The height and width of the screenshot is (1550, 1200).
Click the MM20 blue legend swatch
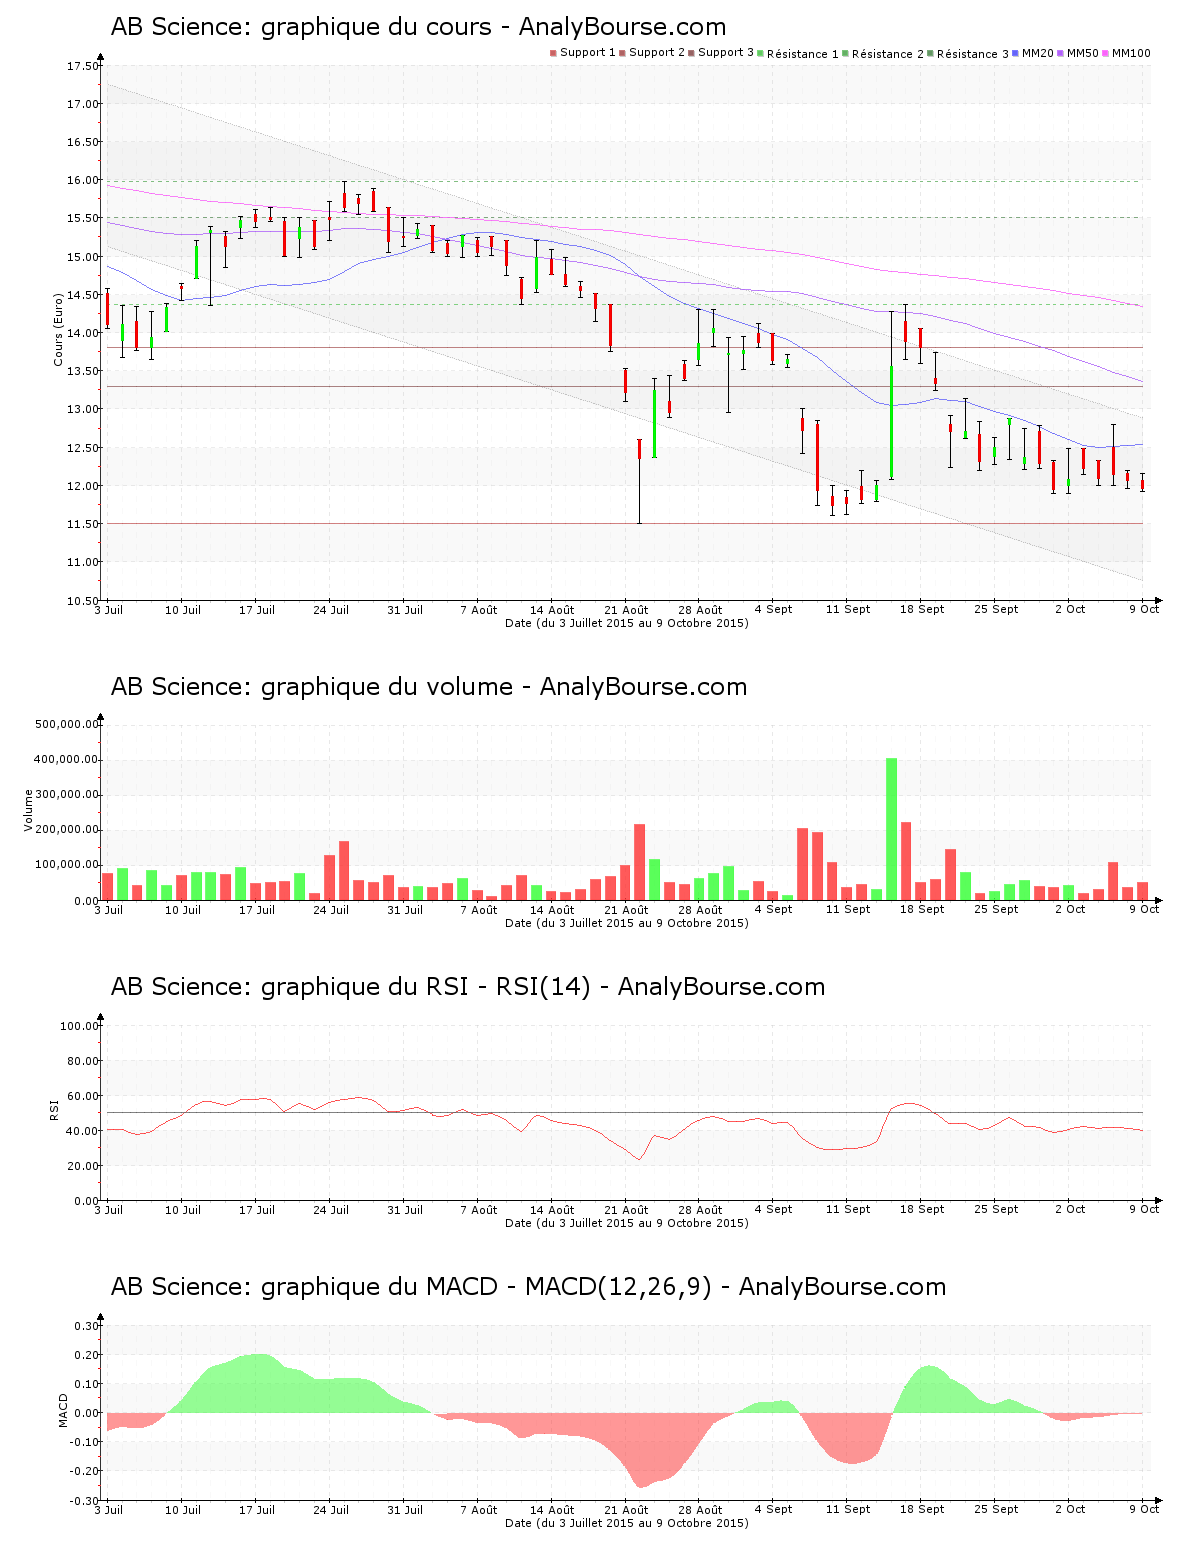click(x=1016, y=53)
